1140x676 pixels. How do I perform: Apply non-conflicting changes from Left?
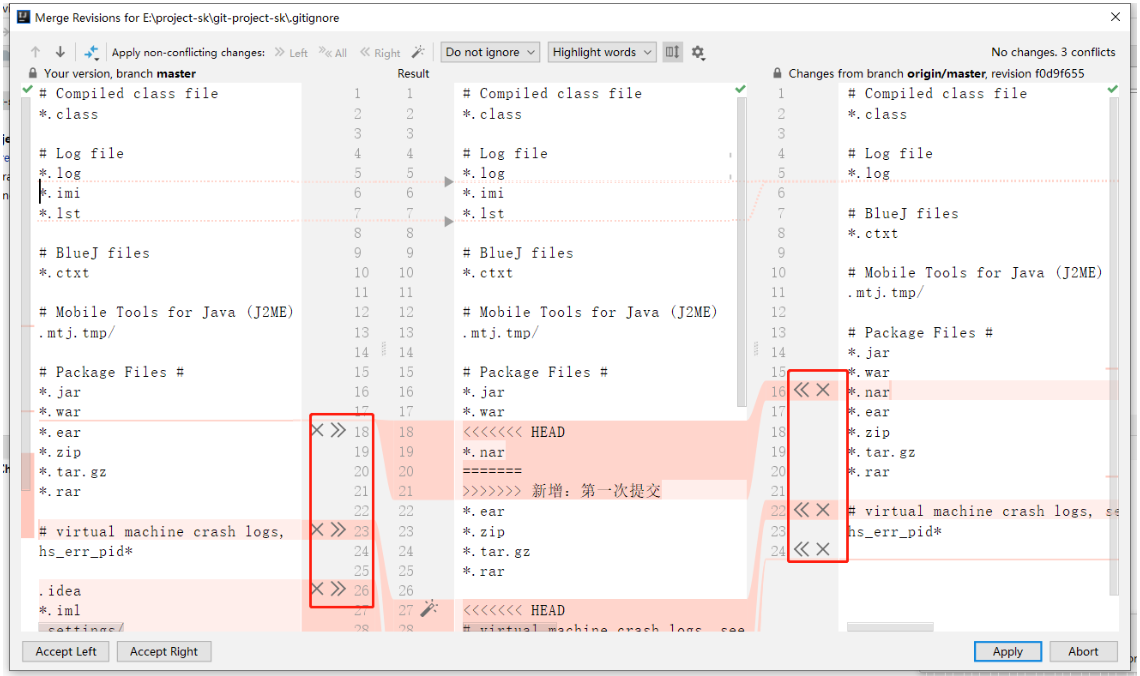tap(292, 52)
